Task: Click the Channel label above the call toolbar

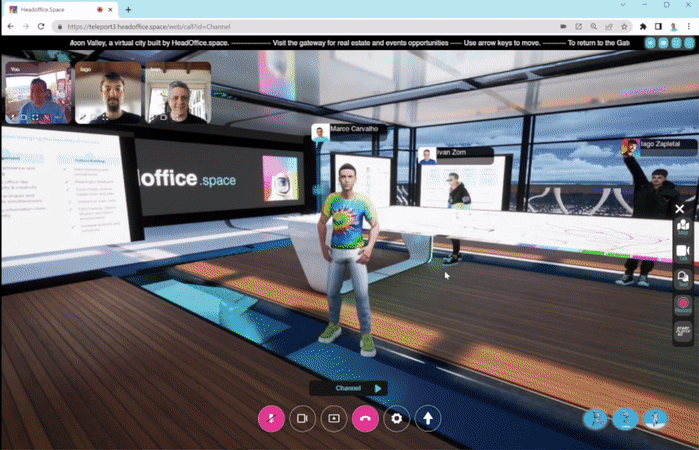Action: pos(348,388)
